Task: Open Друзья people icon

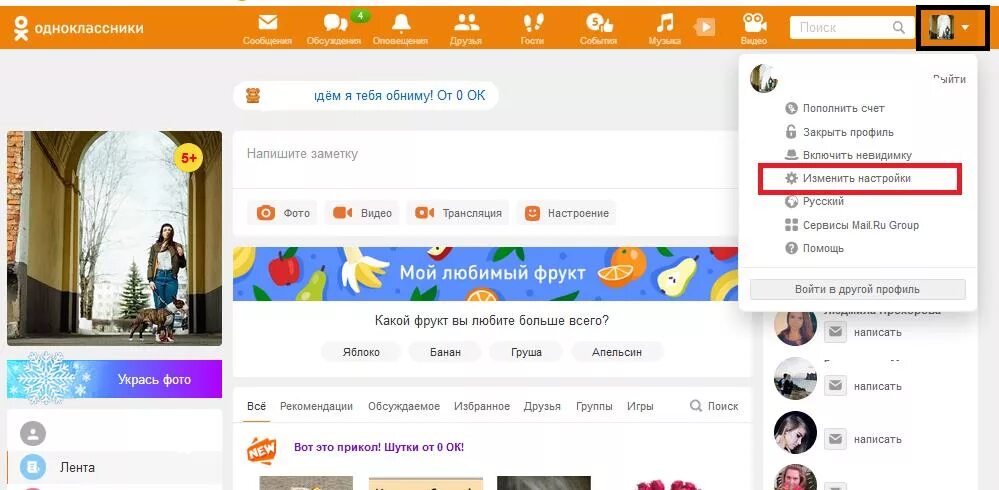Action: click(x=466, y=23)
